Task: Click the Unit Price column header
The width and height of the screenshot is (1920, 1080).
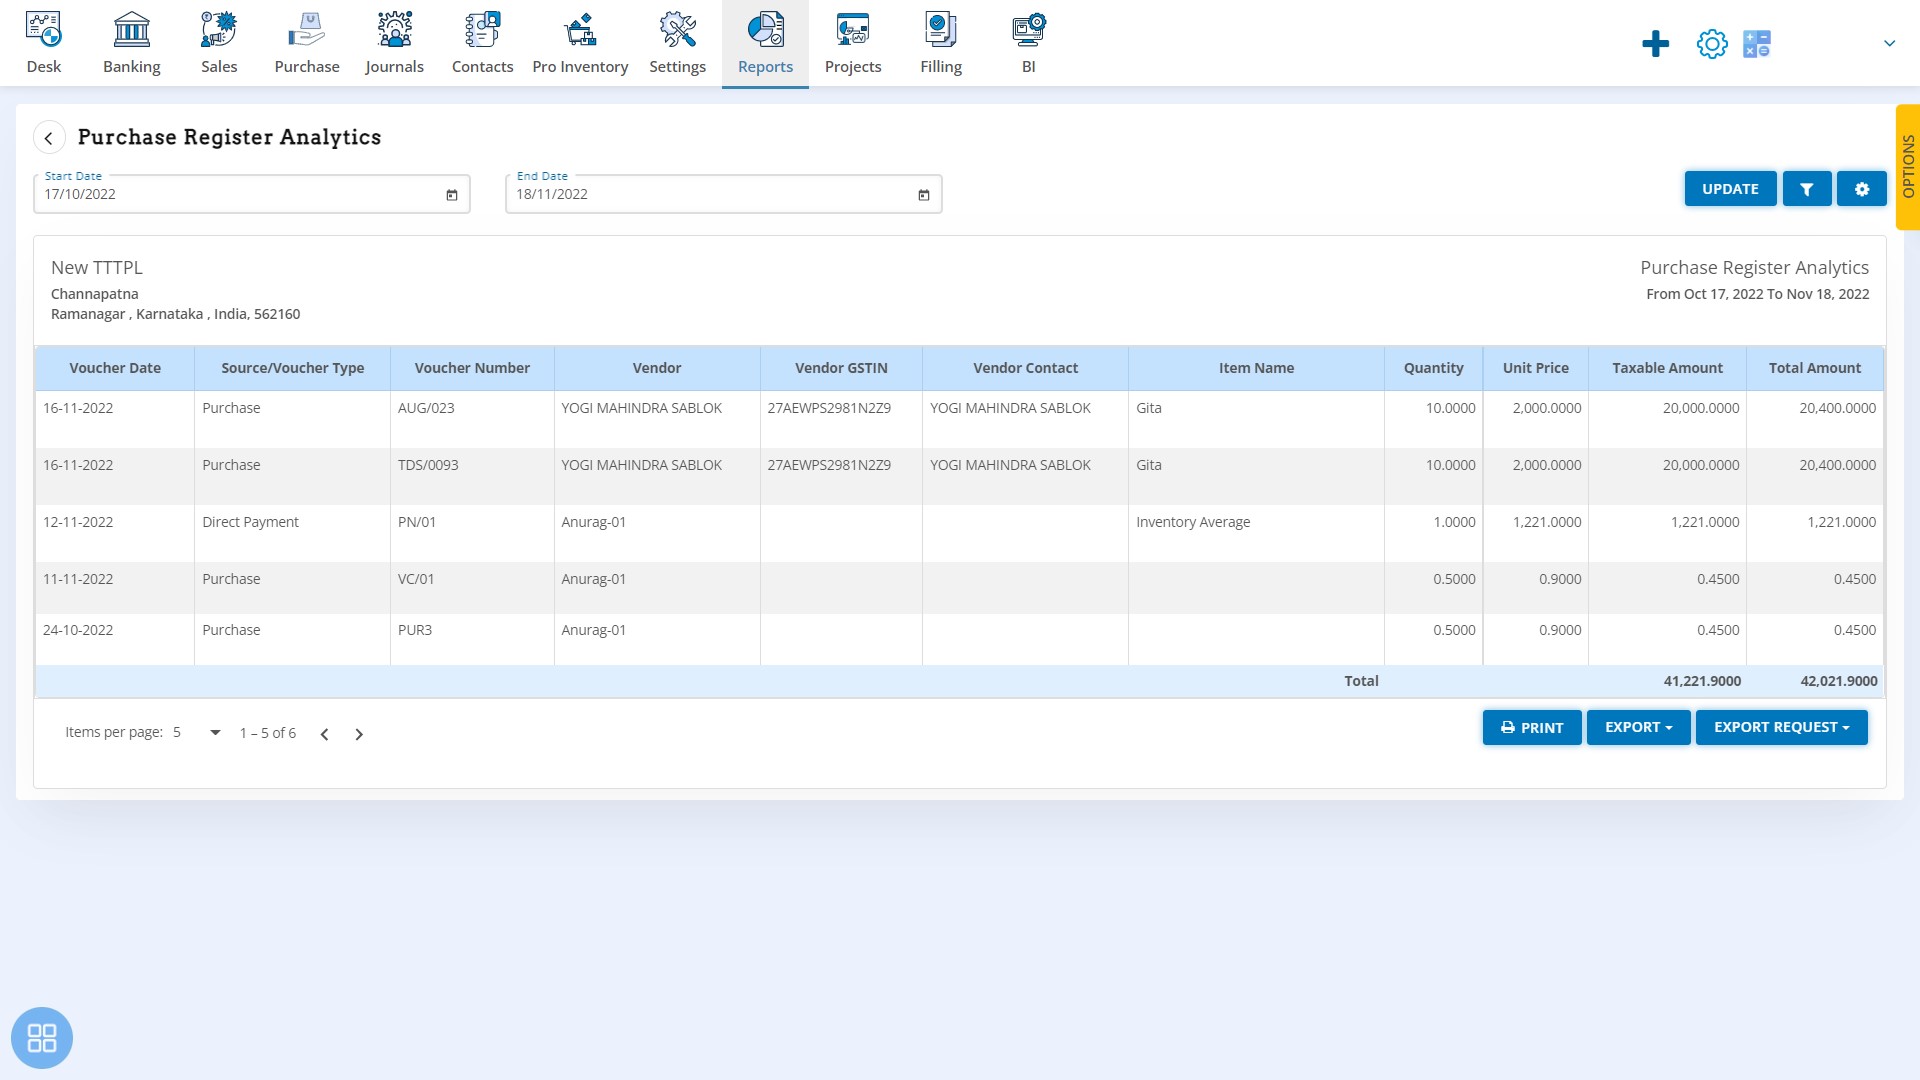Action: pos(1535,368)
